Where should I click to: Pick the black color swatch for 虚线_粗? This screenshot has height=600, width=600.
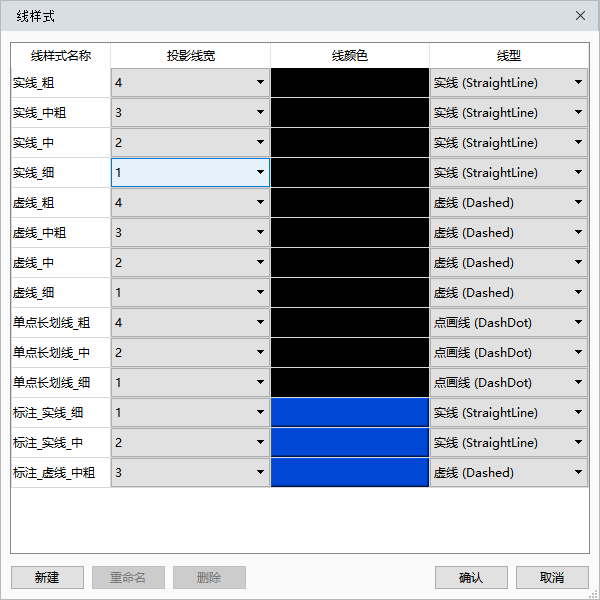350,202
